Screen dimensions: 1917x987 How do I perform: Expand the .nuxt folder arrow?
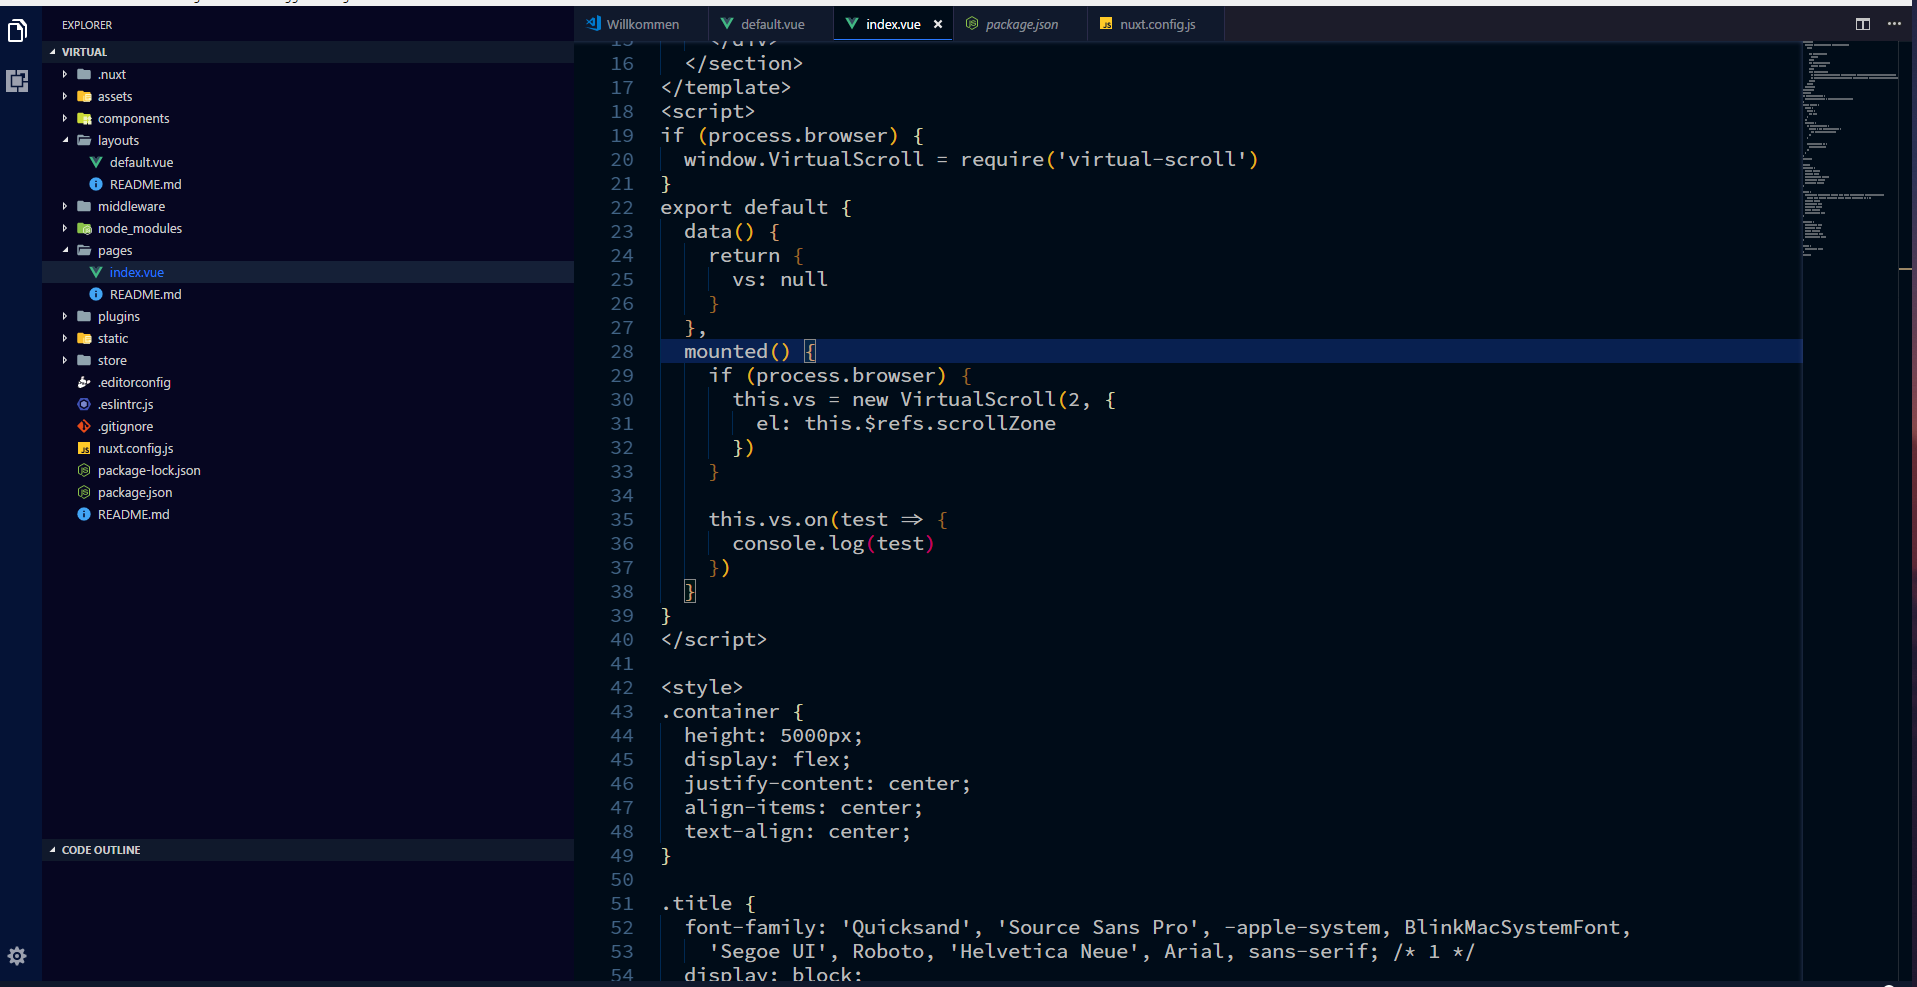pos(65,74)
